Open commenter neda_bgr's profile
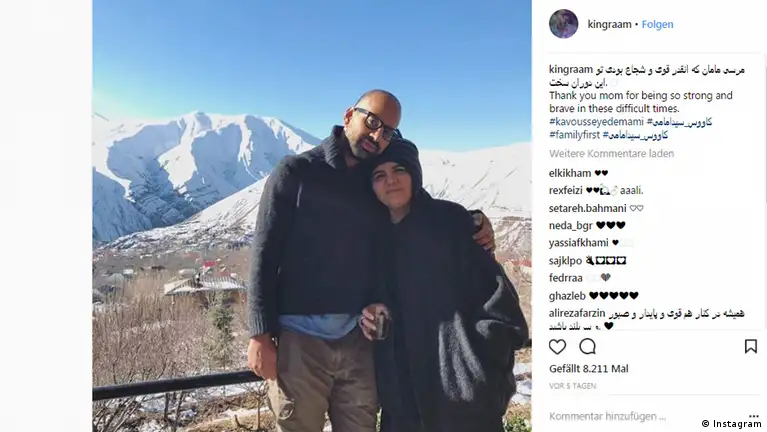767x432 pixels. tap(570, 226)
